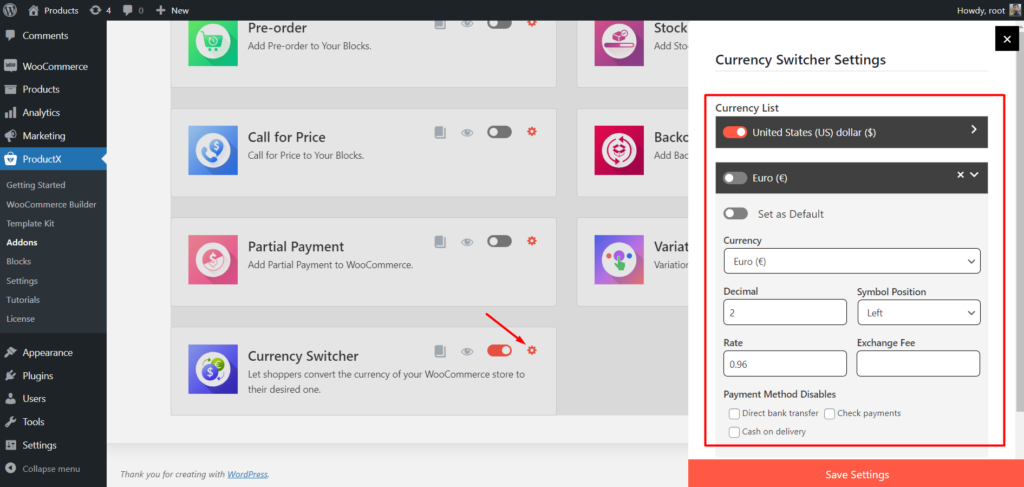1024x487 pixels.
Task: Enable the Euro currency switch
Action: pos(735,178)
